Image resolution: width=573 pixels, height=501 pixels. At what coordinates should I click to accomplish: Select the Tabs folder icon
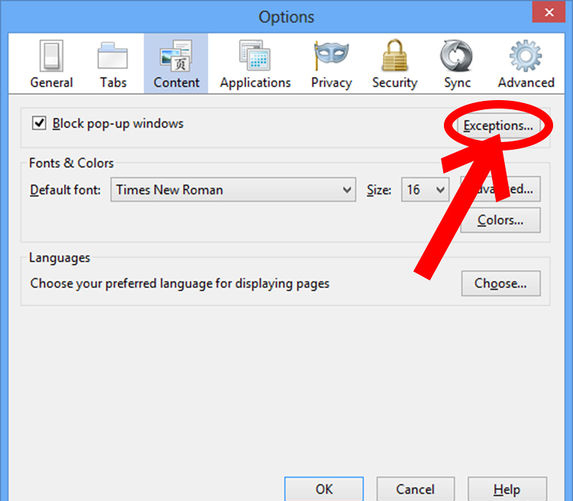(113, 56)
